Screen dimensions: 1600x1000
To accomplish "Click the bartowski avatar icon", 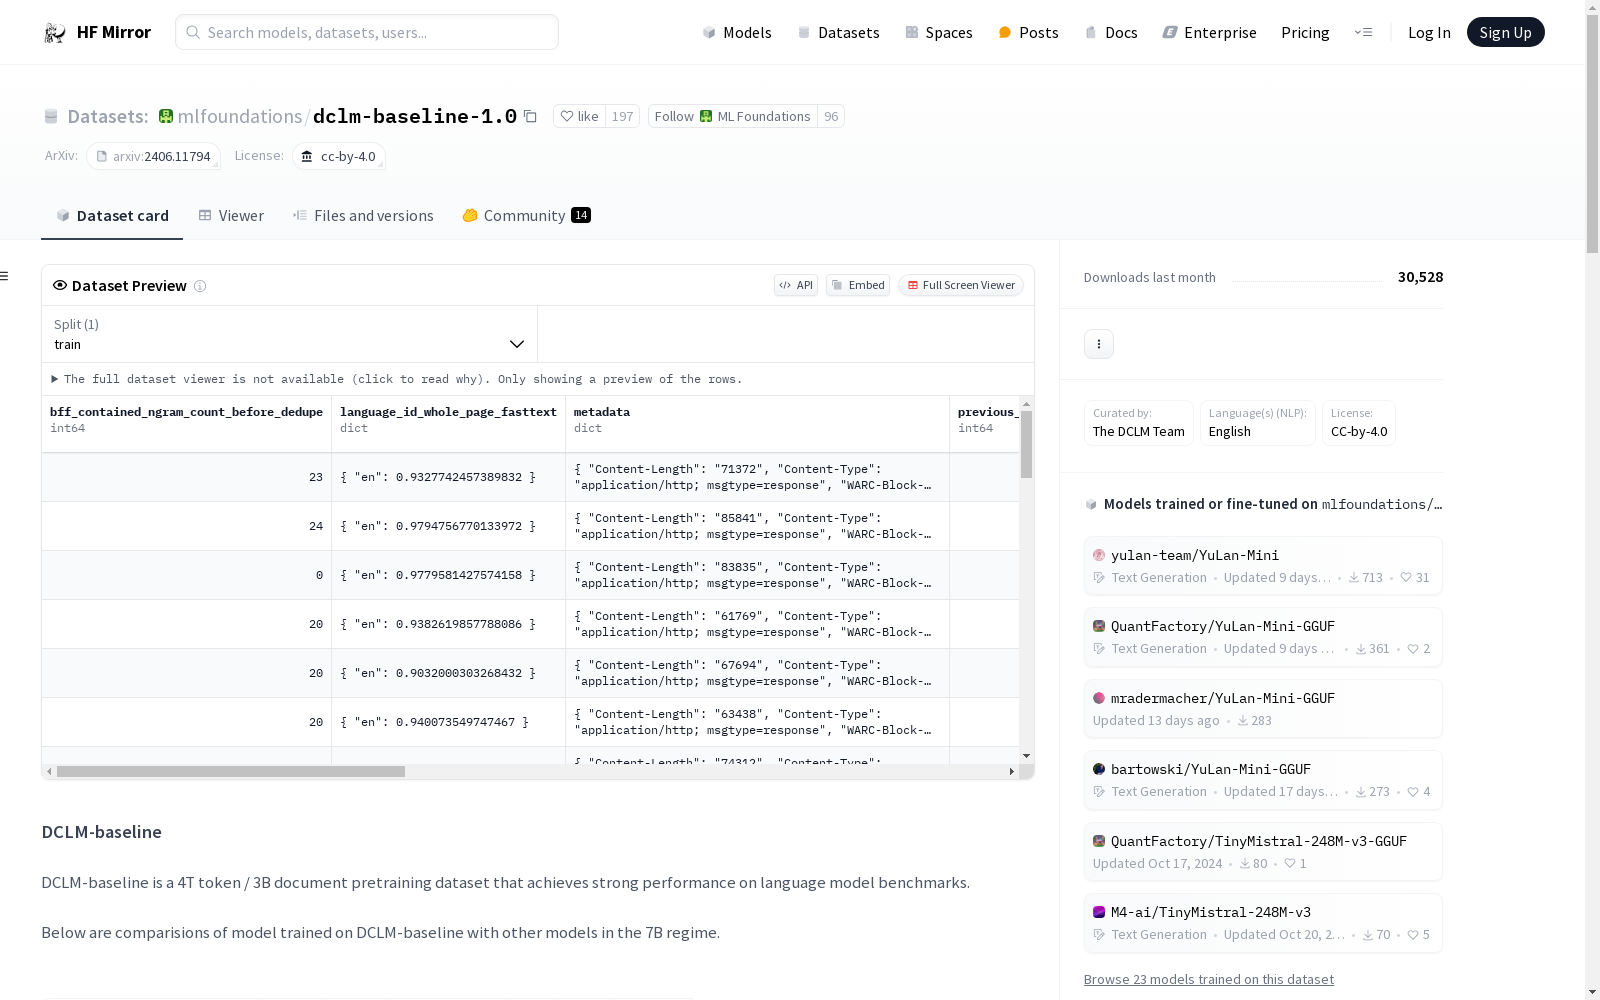I will coord(1099,769).
